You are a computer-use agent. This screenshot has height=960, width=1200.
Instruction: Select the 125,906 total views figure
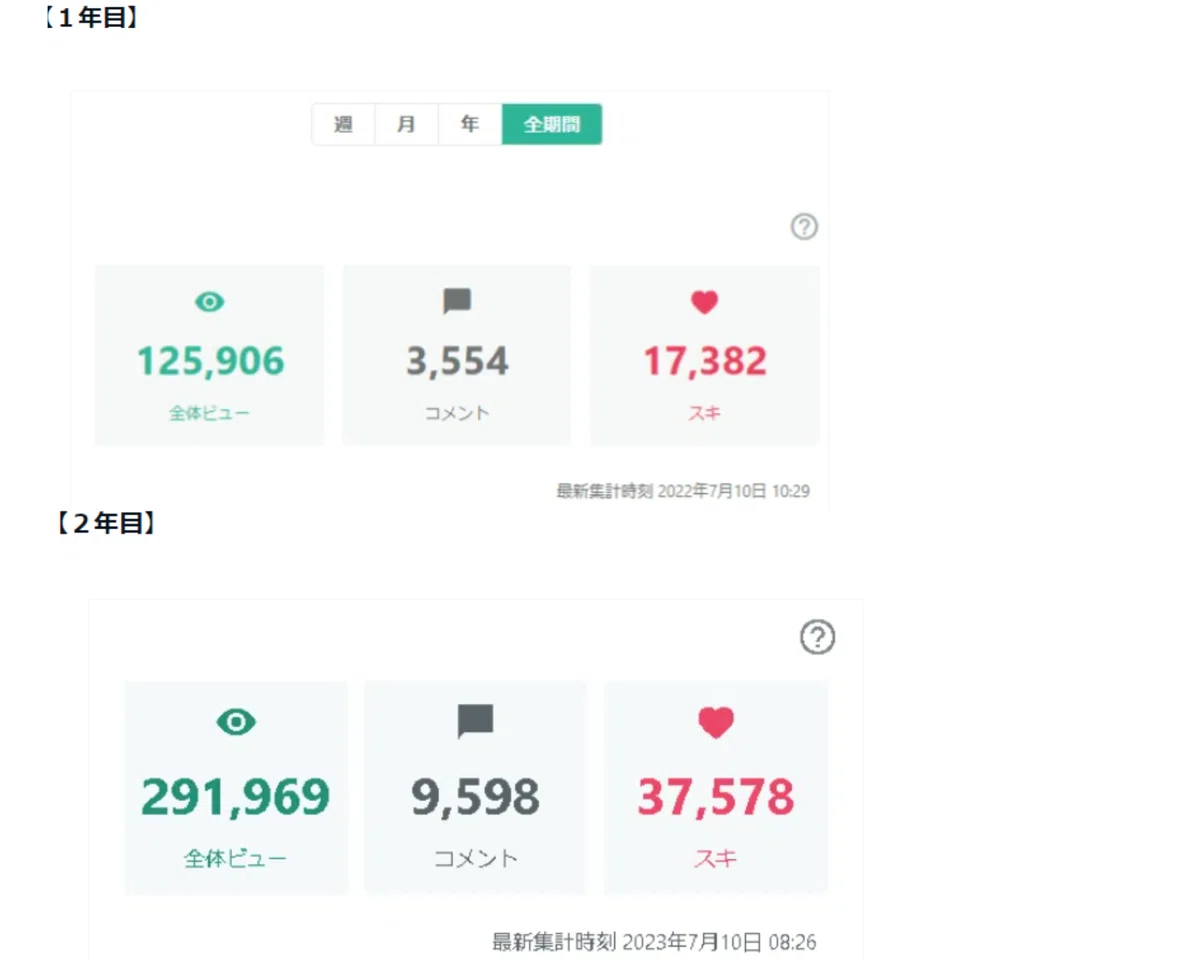point(210,361)
